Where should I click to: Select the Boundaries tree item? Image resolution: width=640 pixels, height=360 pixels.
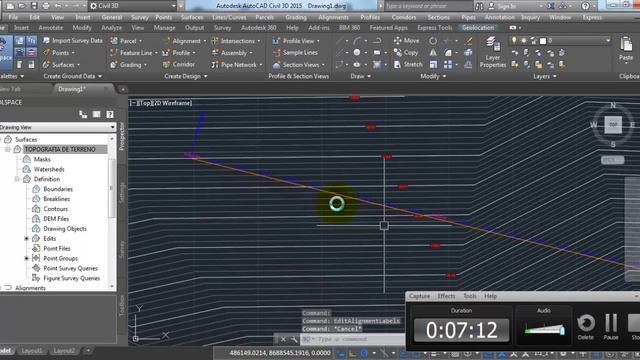tap(58, 189)
